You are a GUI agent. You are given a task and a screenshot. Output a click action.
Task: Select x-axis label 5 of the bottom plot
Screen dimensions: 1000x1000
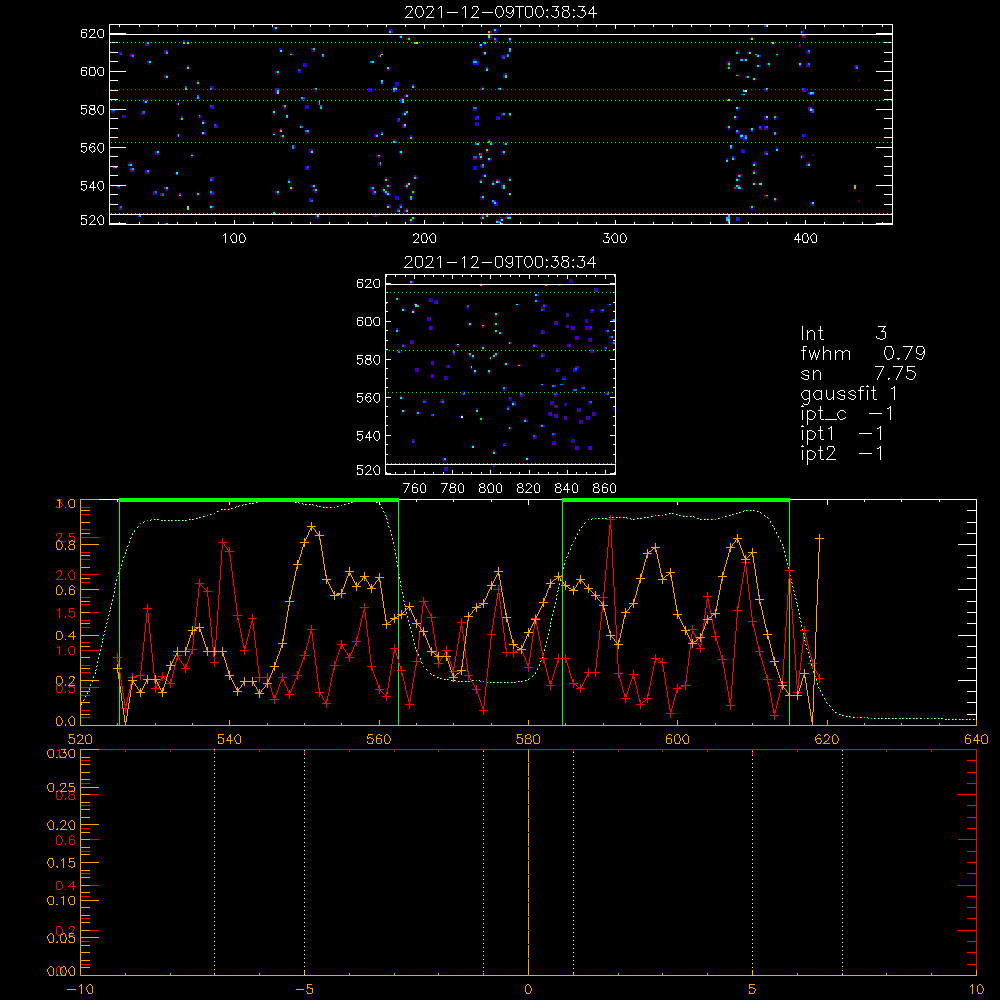coord(753,989)
